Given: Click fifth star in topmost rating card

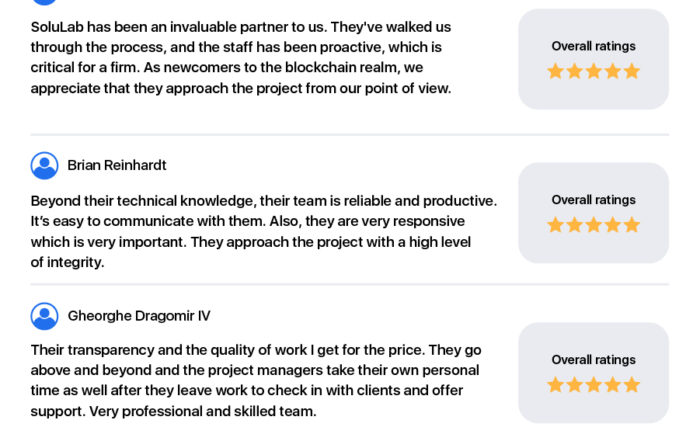Looking at the screenshot, I should [x=631, y=71].
